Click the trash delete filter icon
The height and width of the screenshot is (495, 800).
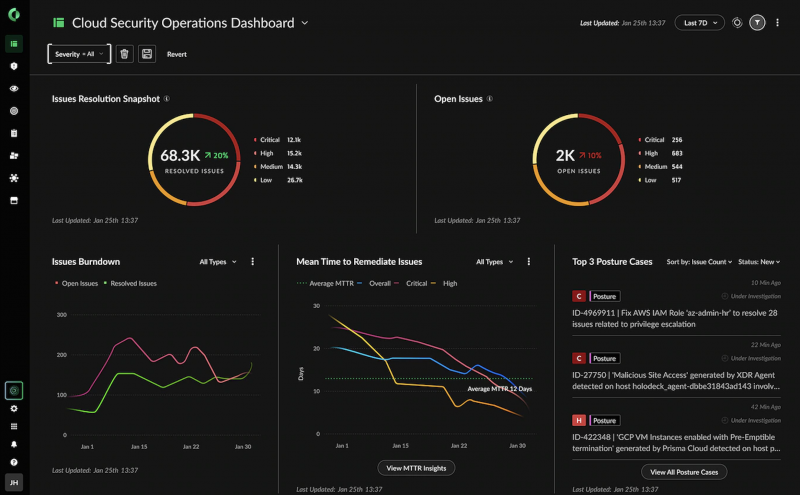coord(124,54)
